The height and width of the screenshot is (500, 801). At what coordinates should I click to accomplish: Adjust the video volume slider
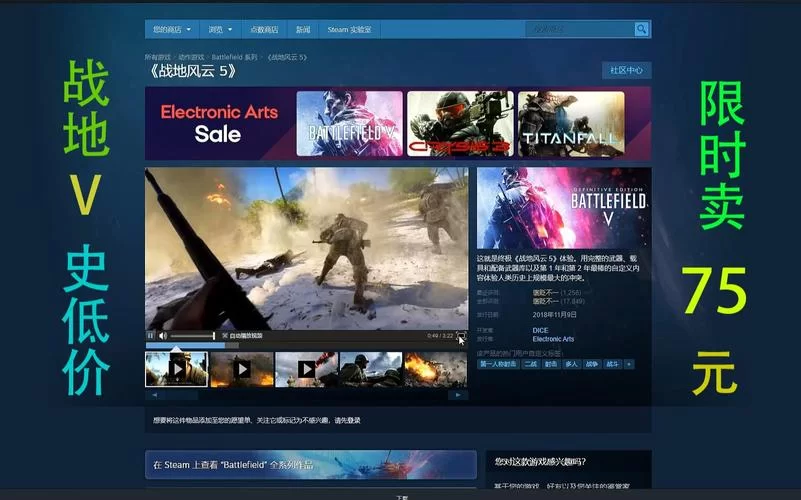193,336
